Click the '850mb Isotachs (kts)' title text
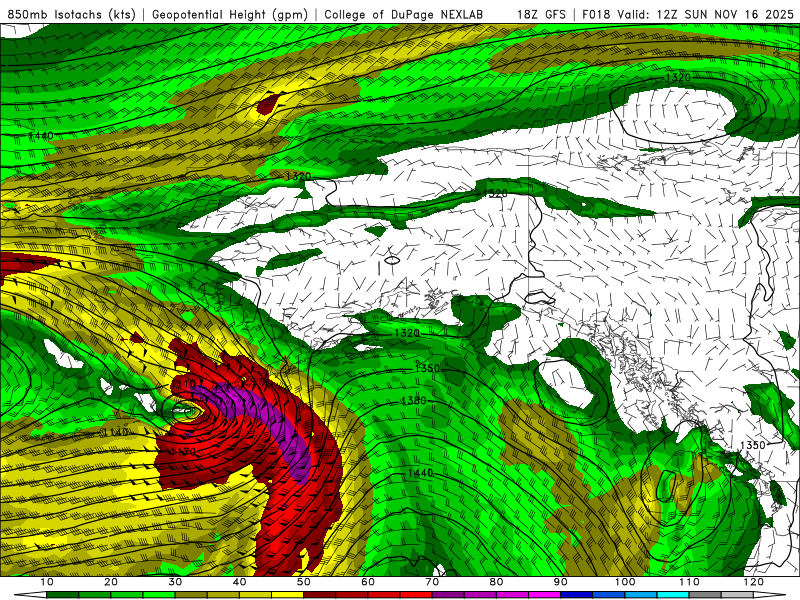Viewport: 800px width, 600px height. [71, 14]
